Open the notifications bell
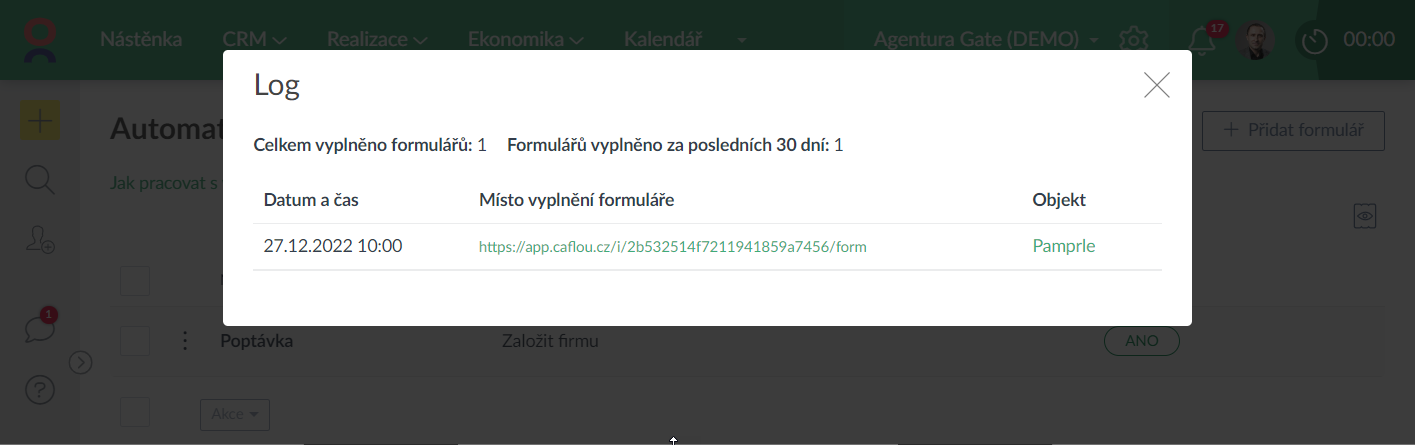 click(x=1201, y=40)
